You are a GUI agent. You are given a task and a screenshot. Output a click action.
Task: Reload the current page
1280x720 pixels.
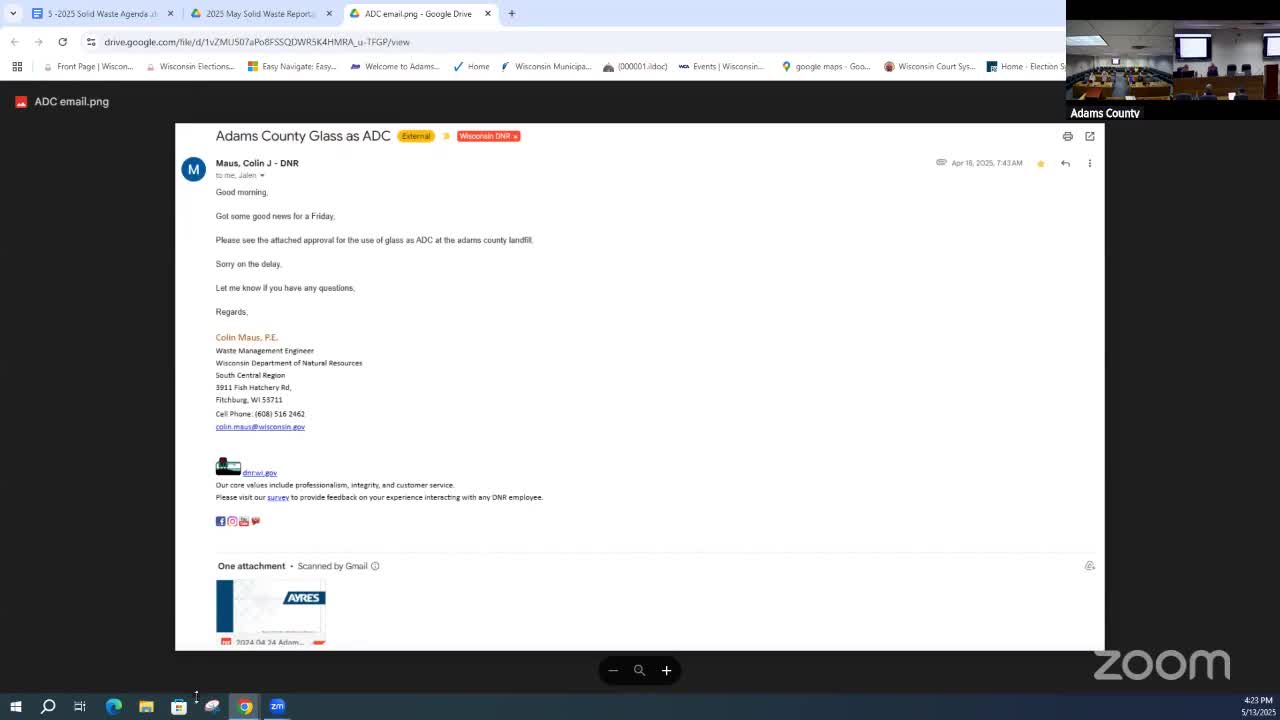(x=62, y=42)
